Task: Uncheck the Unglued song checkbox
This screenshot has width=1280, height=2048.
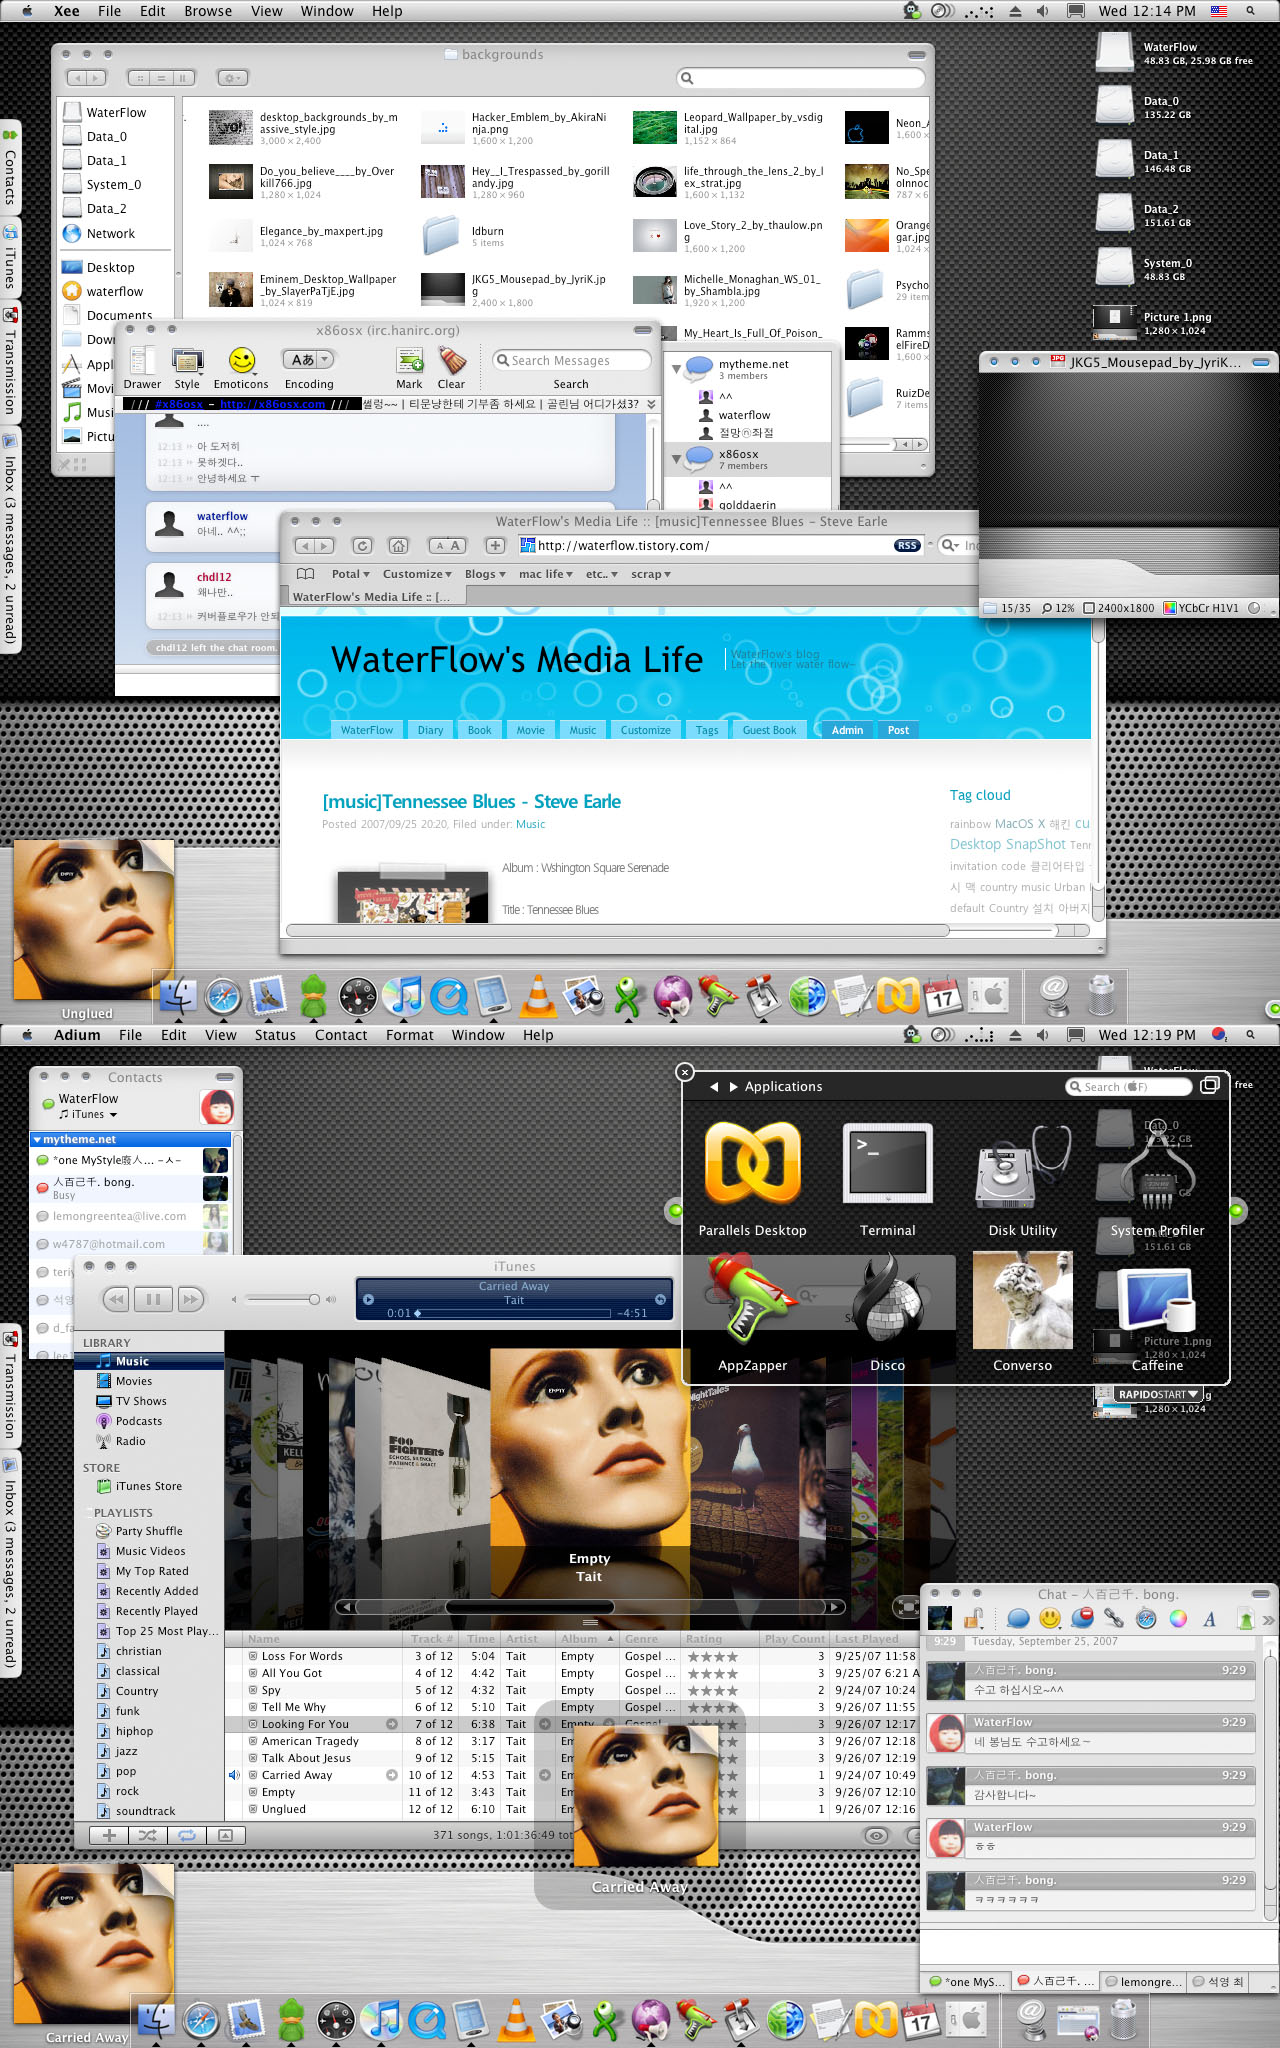Action: (254, 1809)
